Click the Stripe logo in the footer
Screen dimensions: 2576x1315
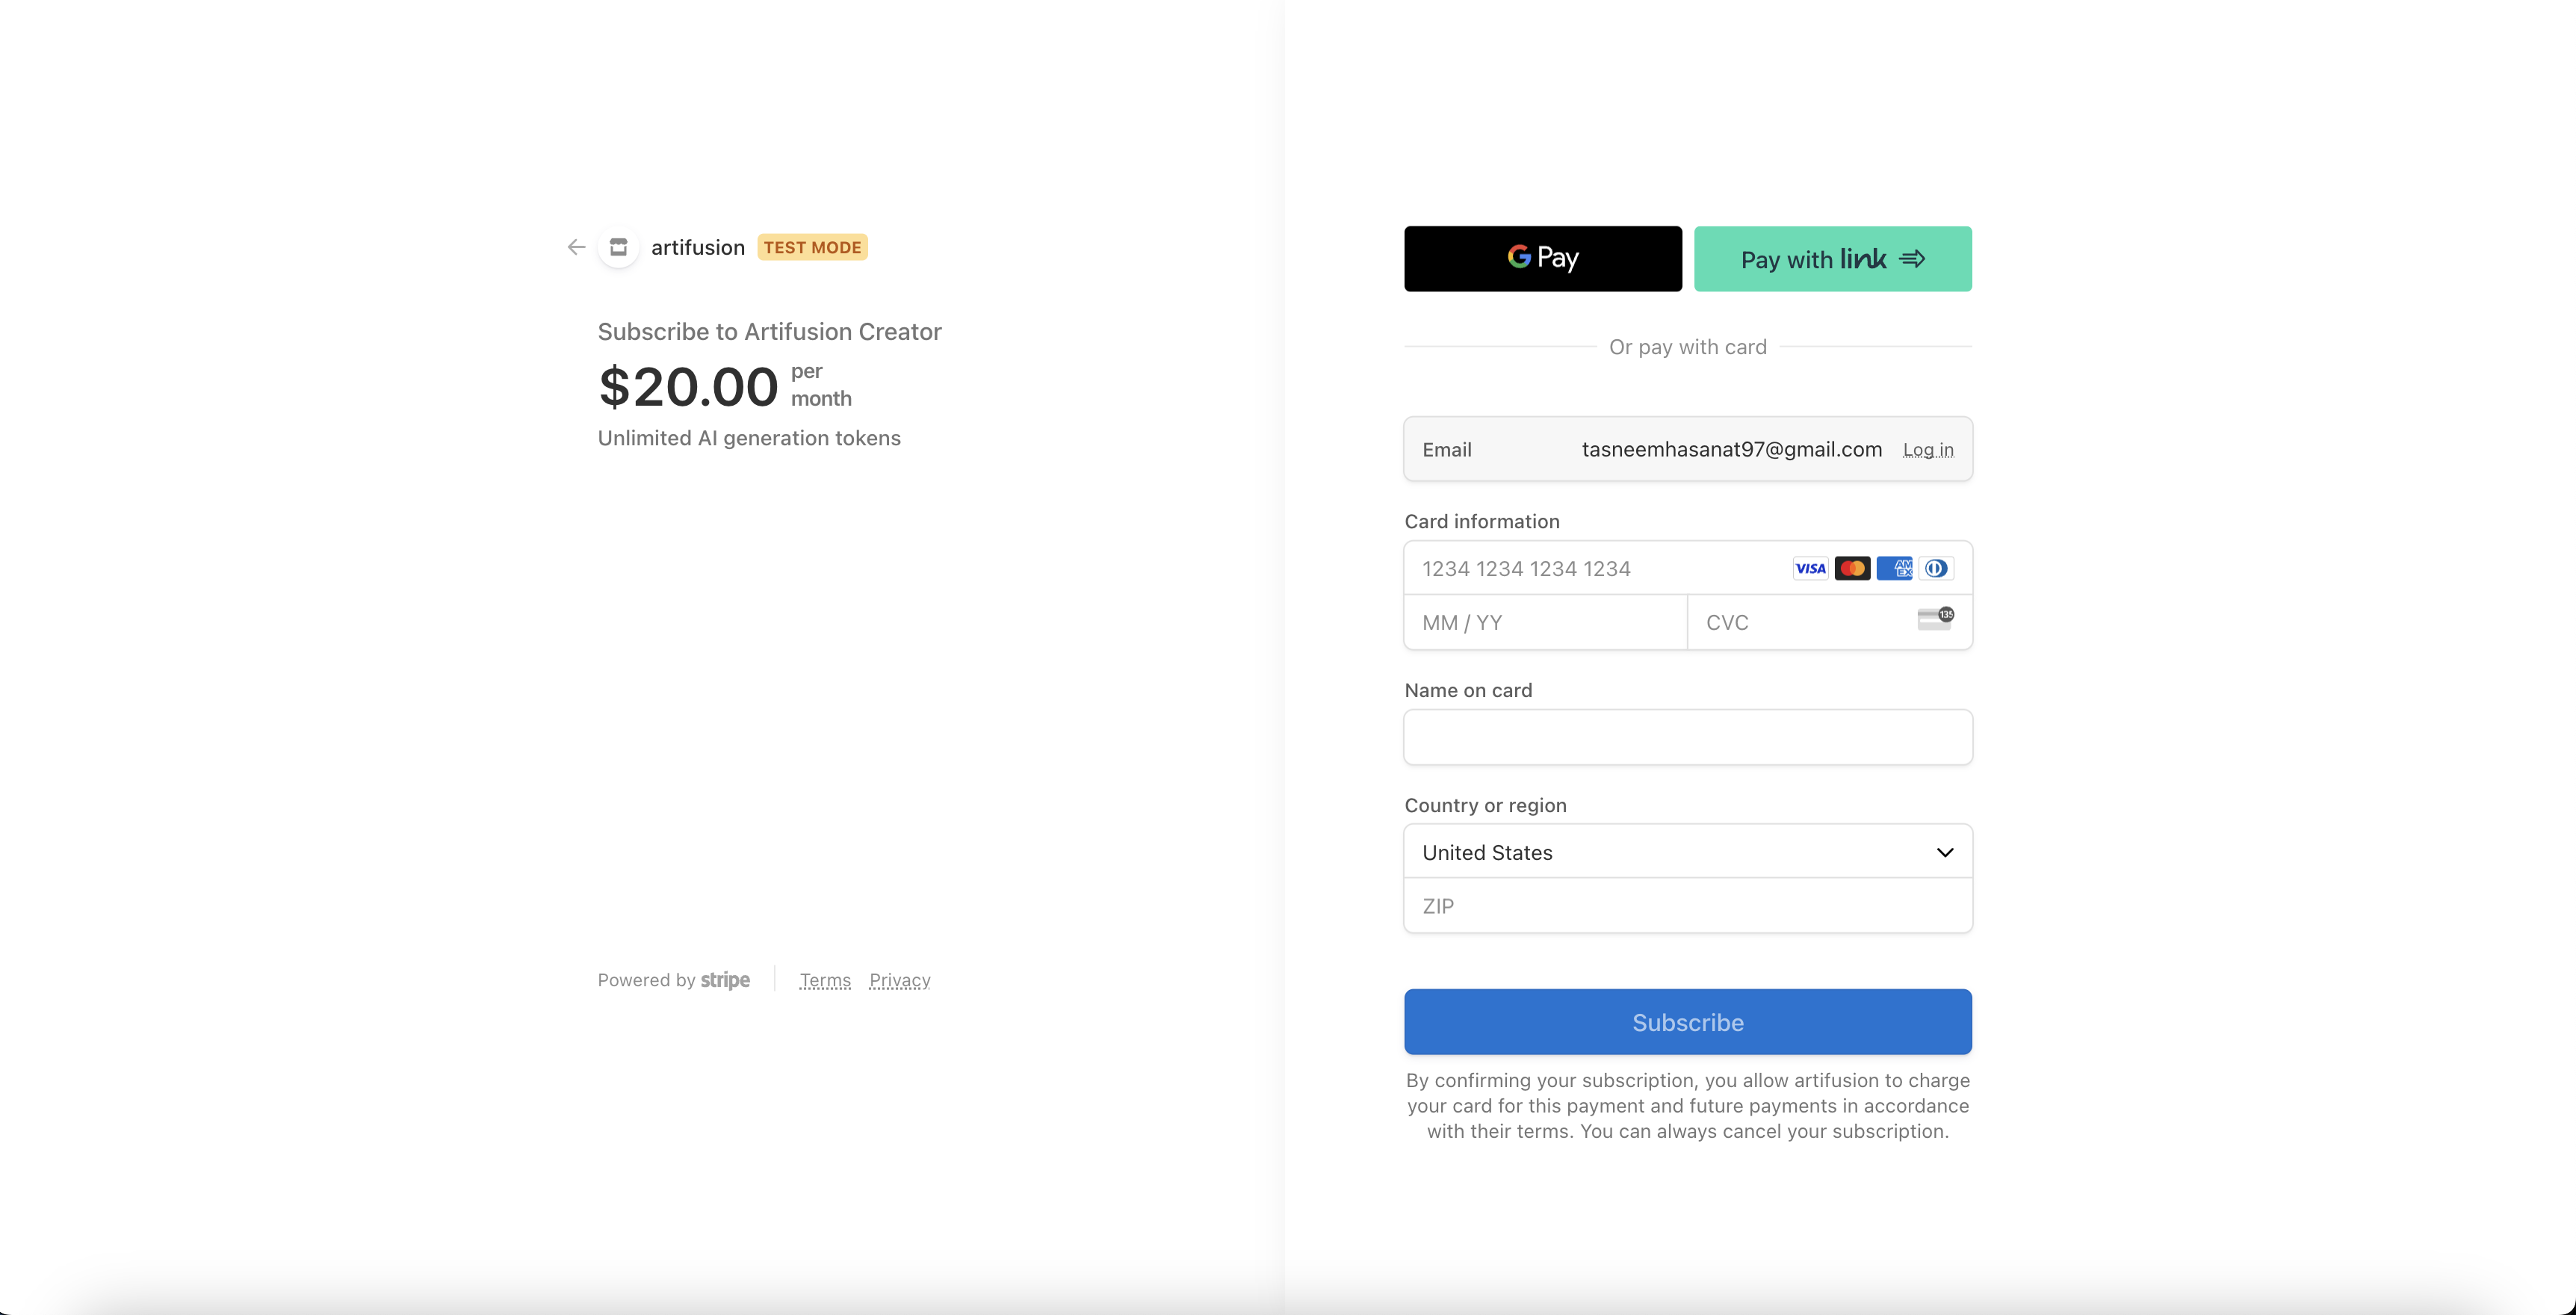pos(725,980)
